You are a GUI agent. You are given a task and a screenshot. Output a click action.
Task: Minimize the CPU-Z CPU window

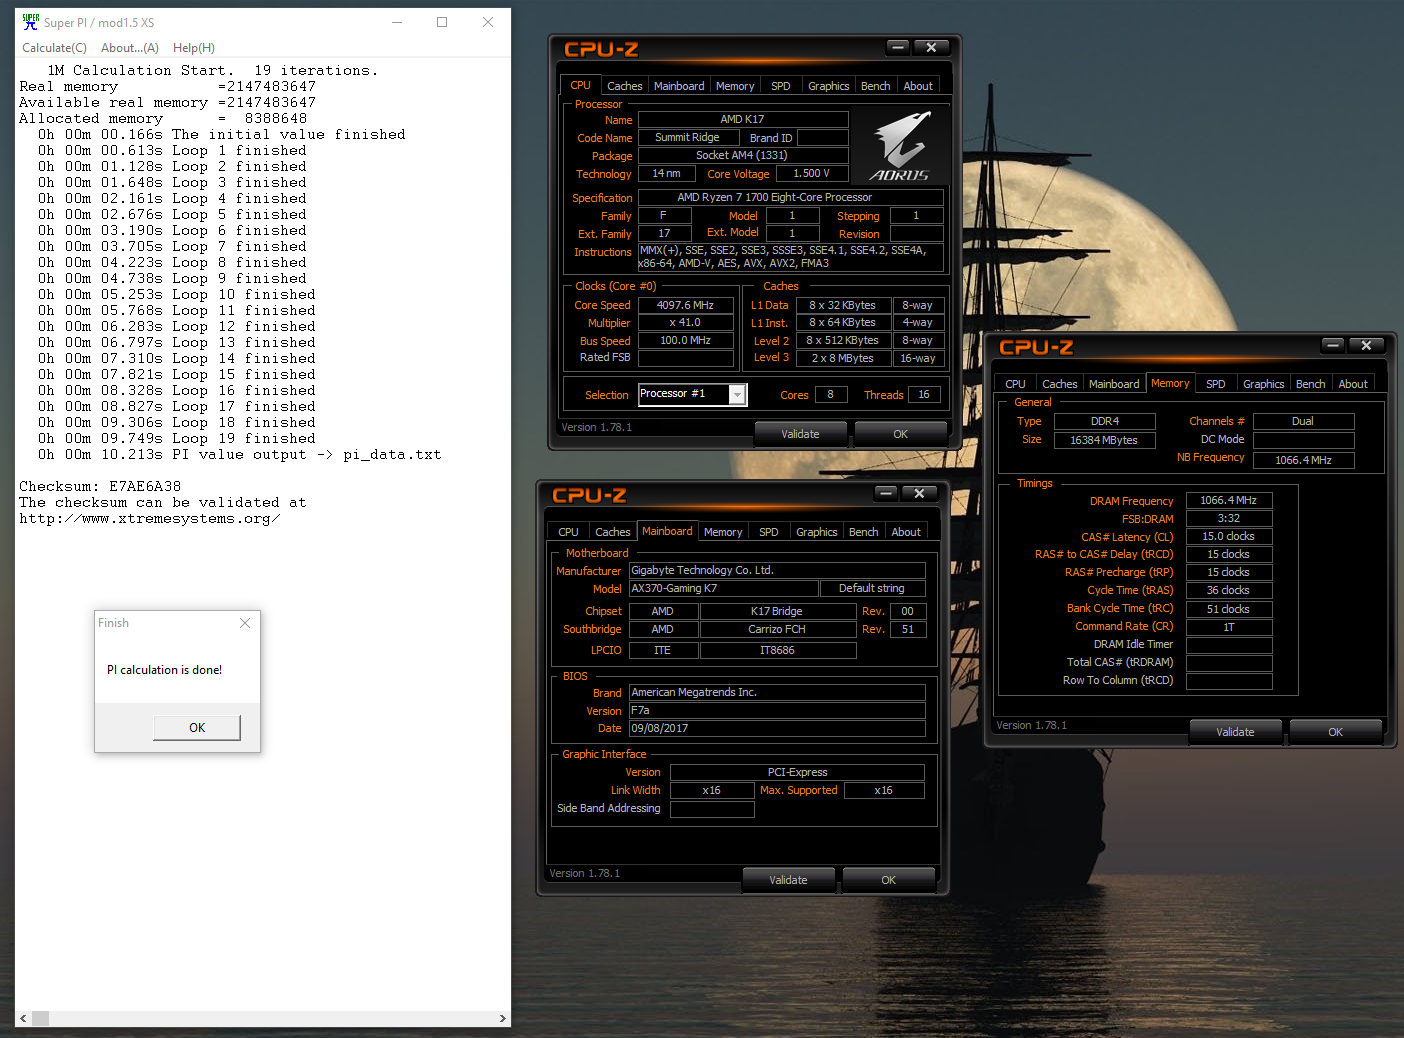pyautogui.click(x=898, y=47)
